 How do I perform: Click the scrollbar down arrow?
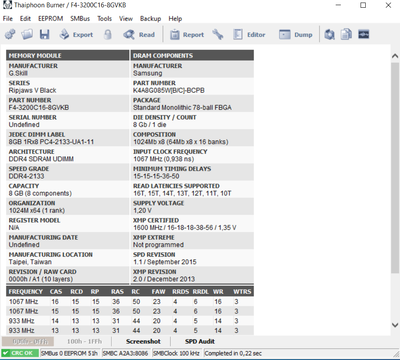(395, 325)
